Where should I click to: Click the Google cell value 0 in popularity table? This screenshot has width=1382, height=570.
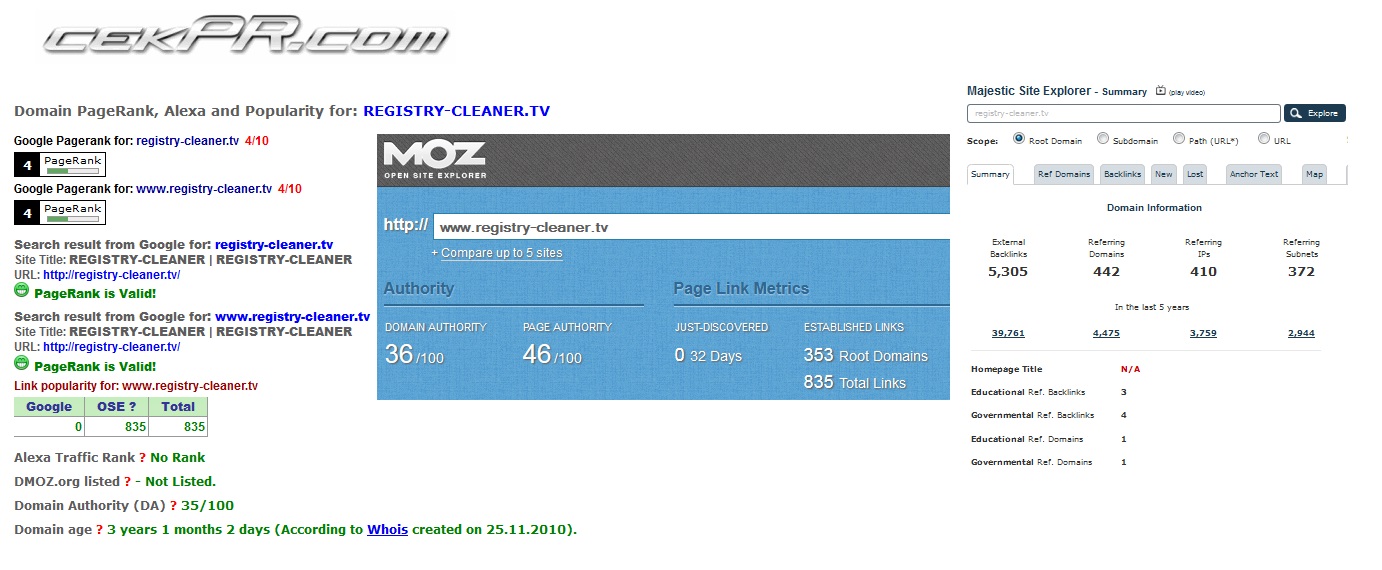50,427
